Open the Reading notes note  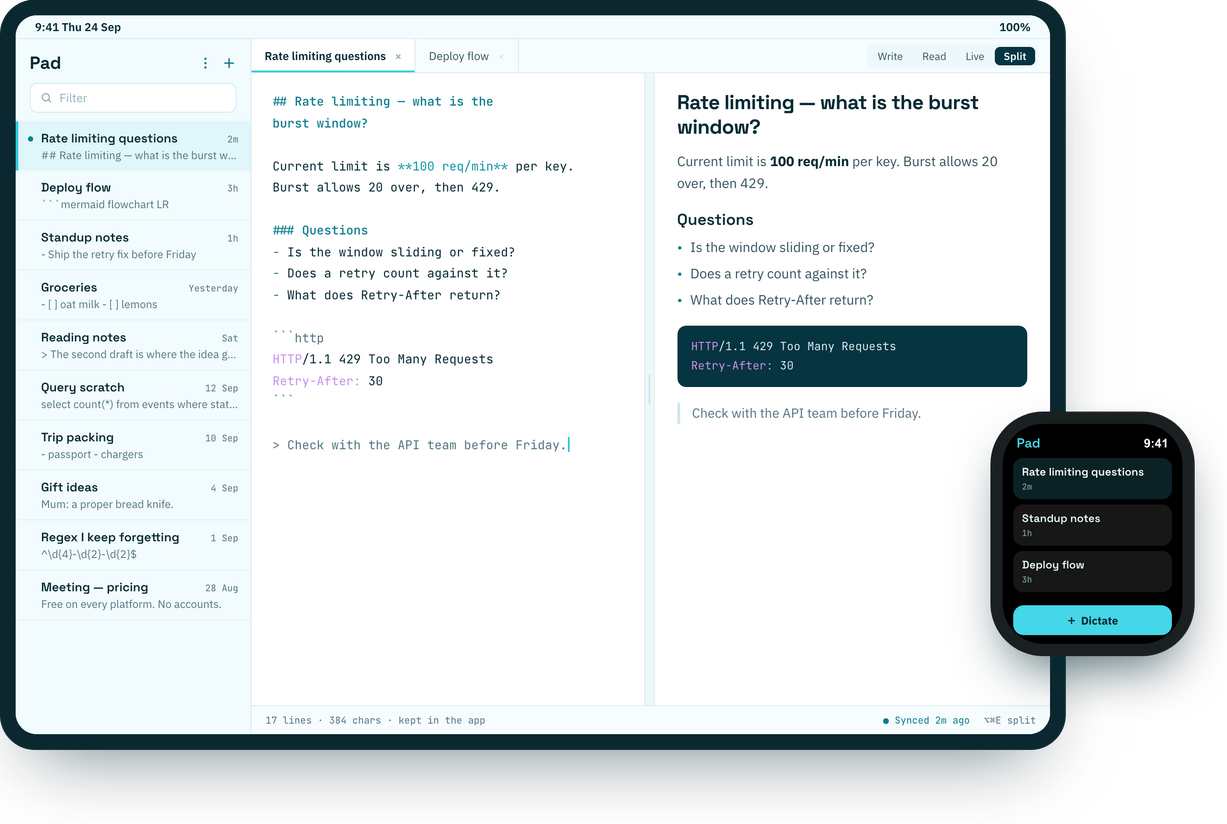pos(134,345)
